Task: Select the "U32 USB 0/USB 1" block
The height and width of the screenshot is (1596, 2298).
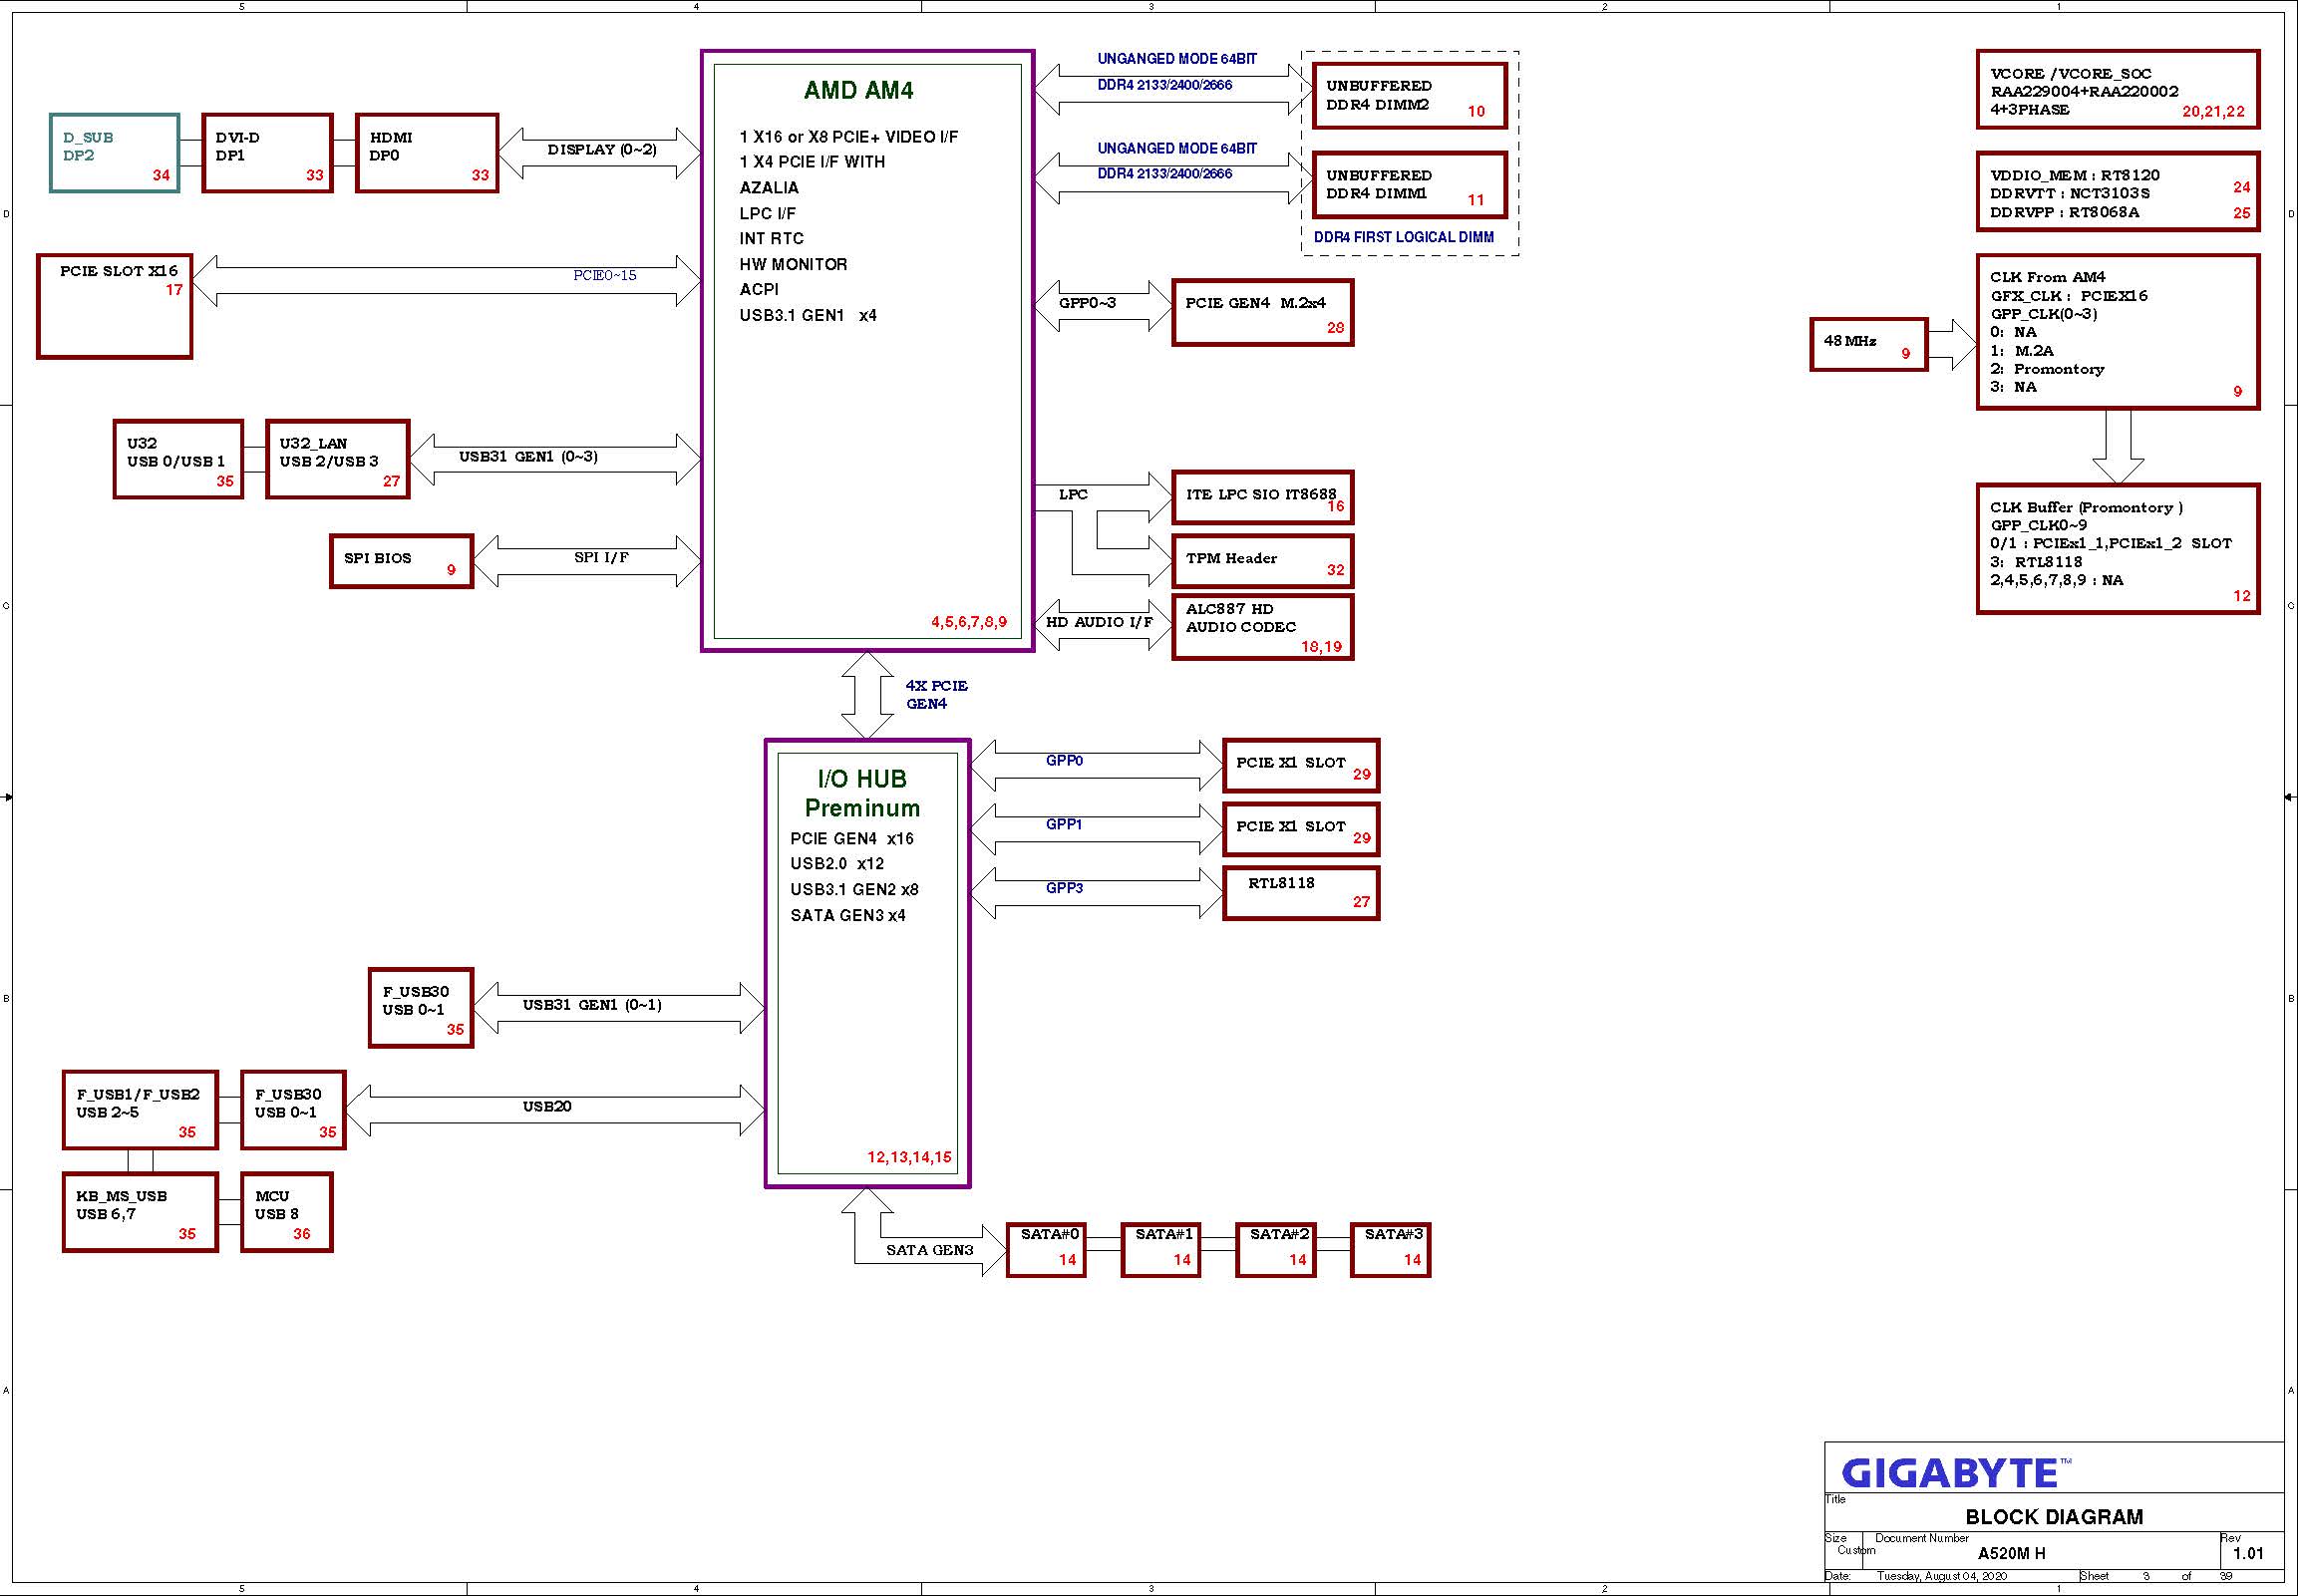Action: [x=178, y=459]
